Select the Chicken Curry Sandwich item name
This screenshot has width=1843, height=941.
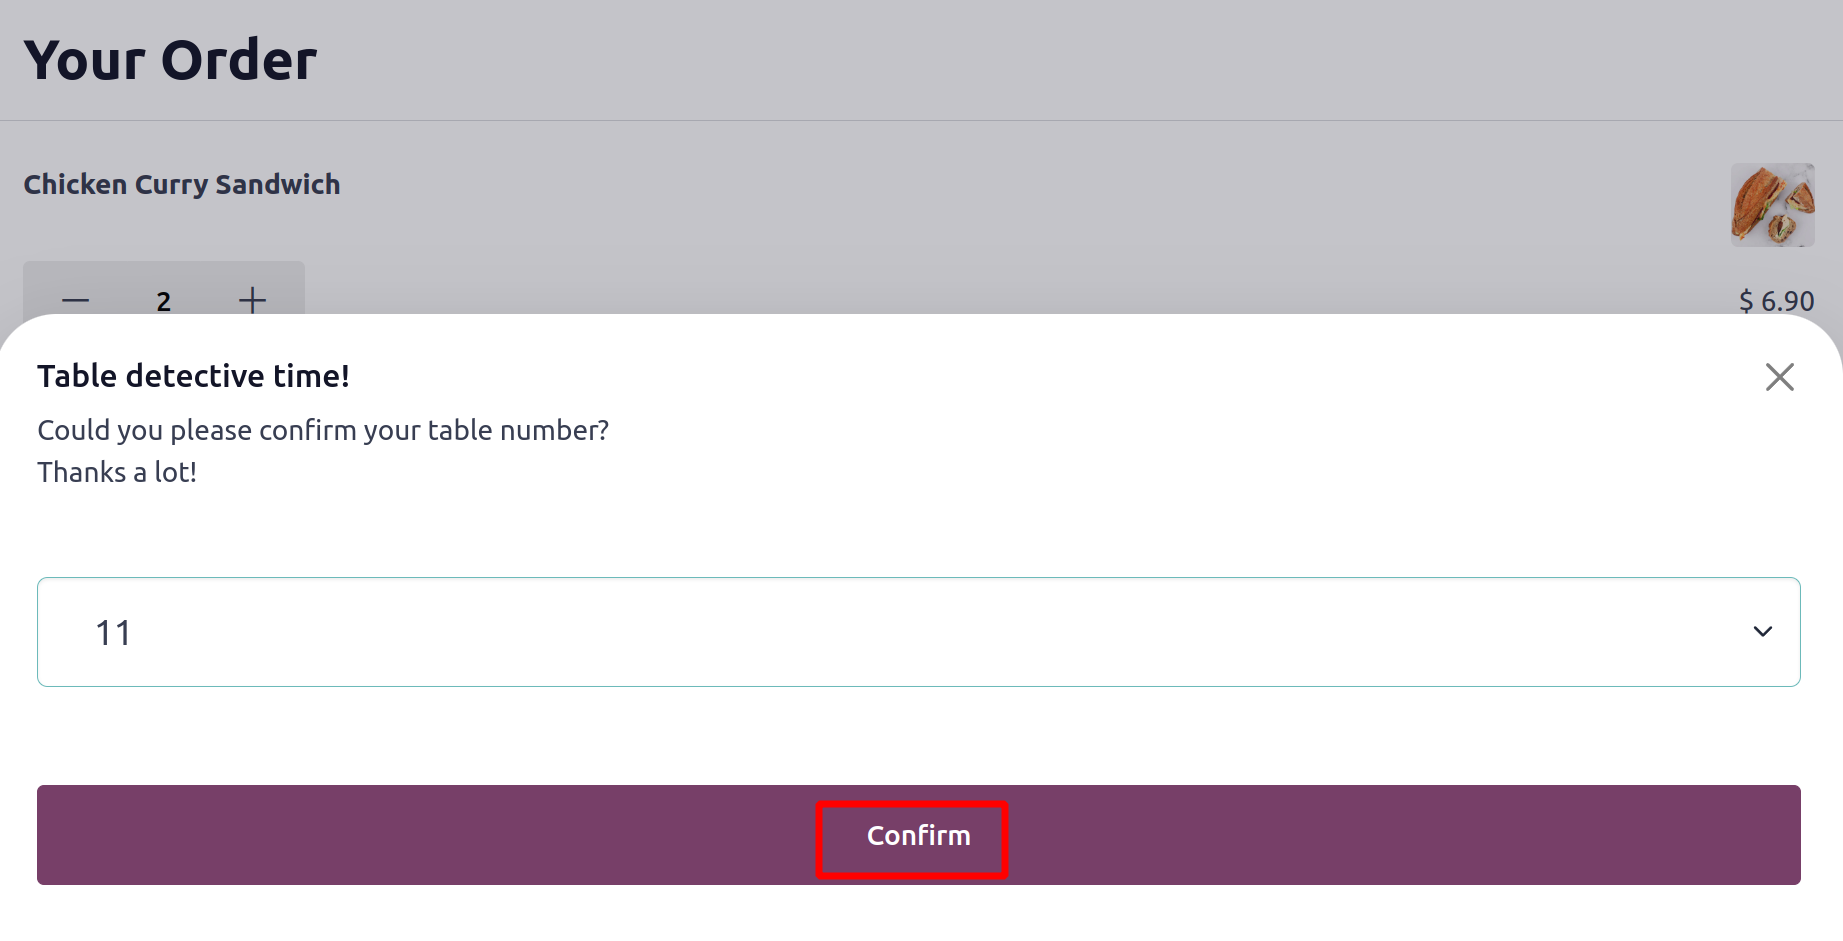pos(182,185)
